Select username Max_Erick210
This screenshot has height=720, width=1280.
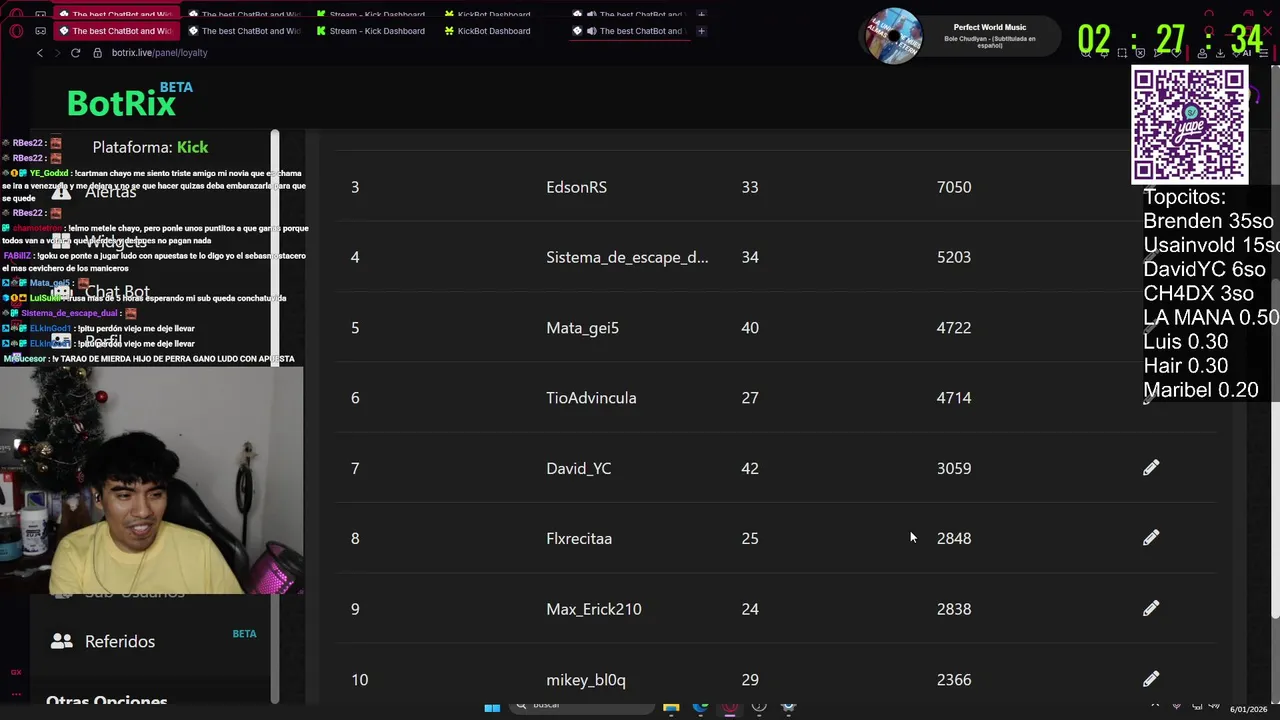coord(594,609)
